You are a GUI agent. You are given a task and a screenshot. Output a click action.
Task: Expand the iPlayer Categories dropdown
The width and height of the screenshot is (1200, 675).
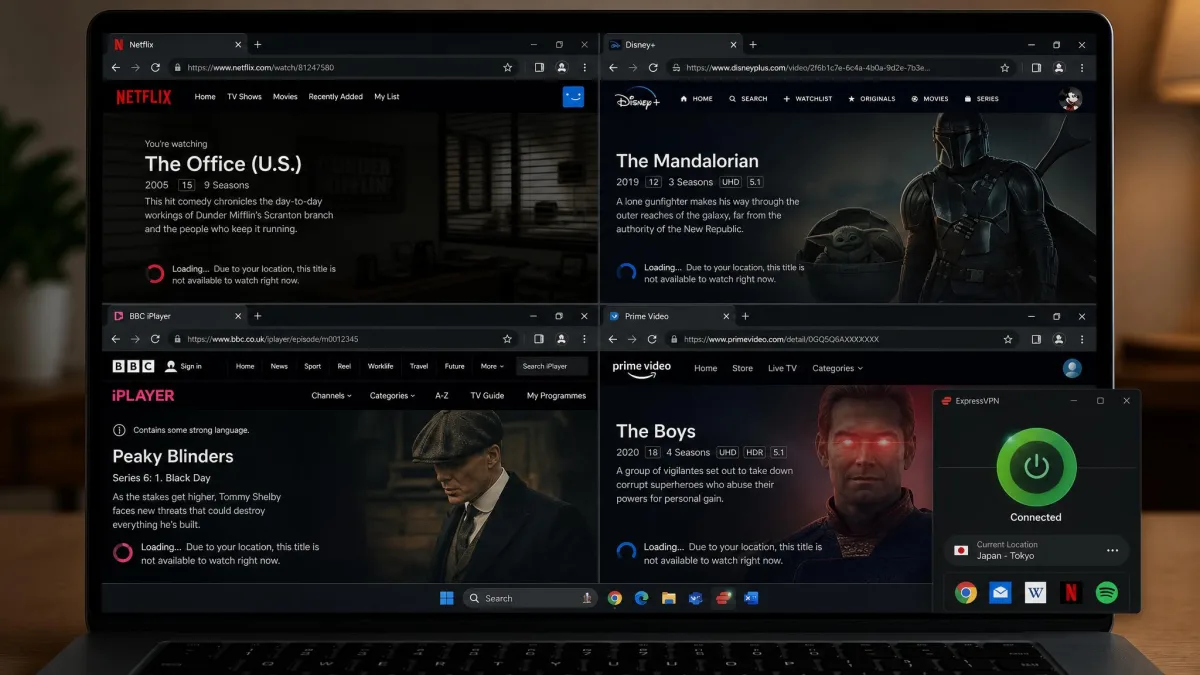[x=392, y=395]
